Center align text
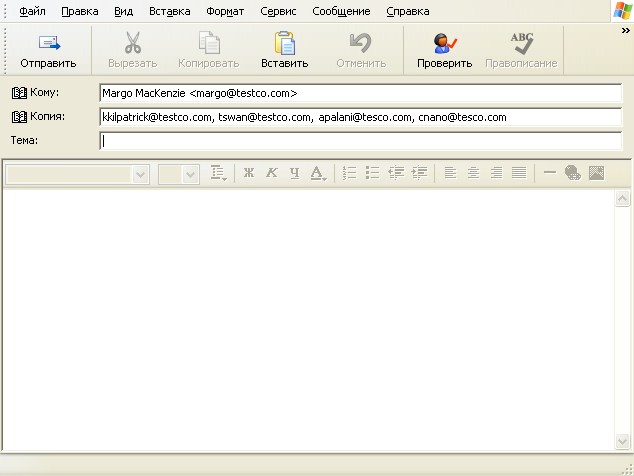 click(x=473, y=173)
